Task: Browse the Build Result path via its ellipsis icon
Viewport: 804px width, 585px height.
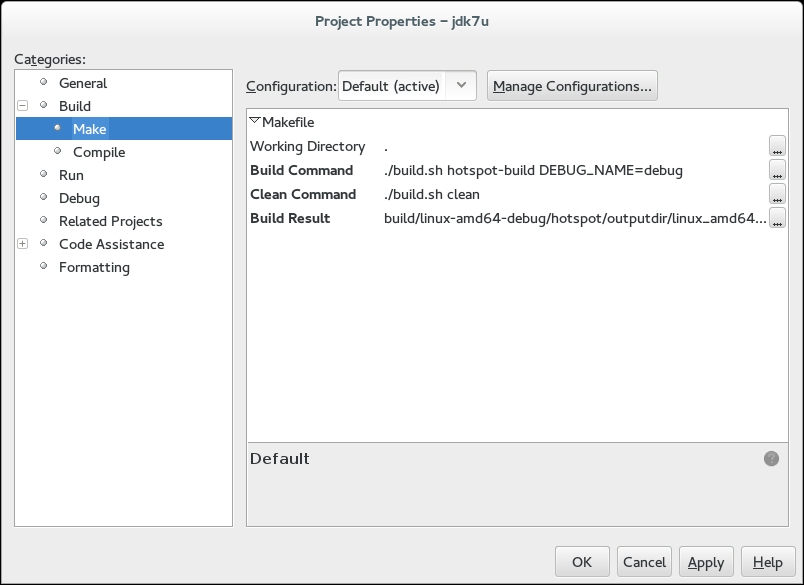Action: [x=778, y=218]
